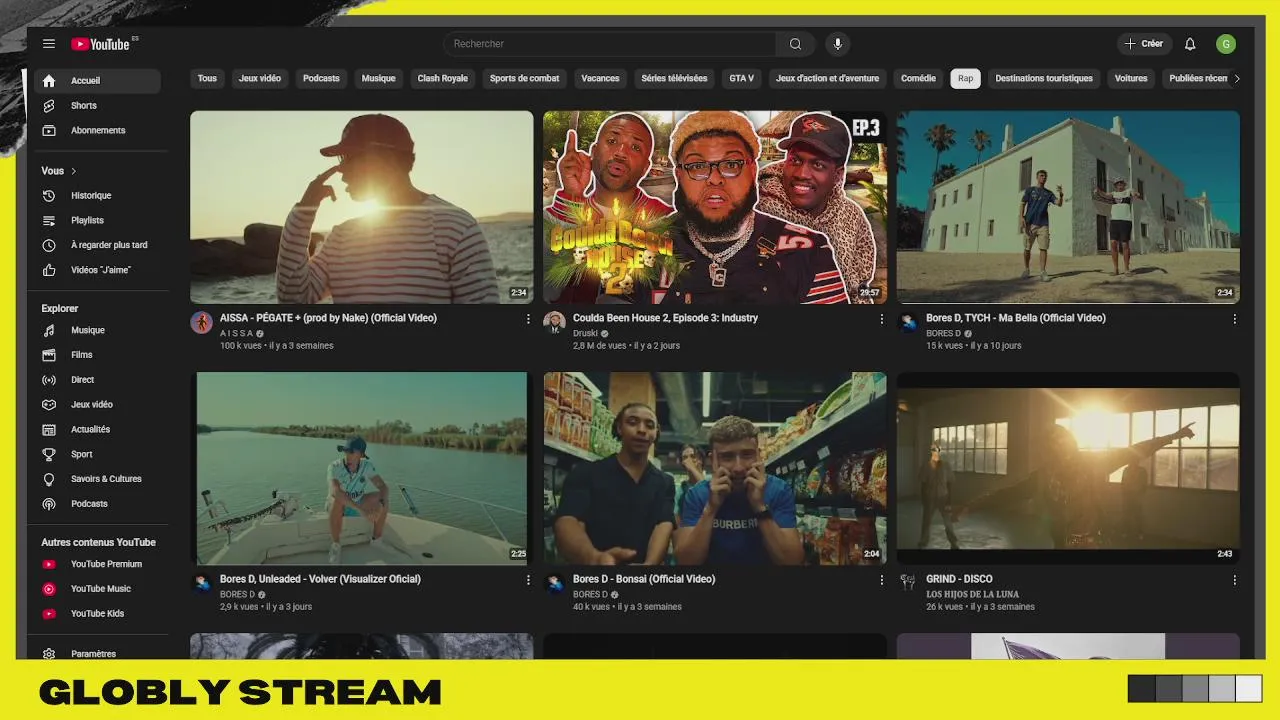Open Playlists in the sidebar
The height and width of the screenshot is (720, 1280).
(x=97, y=221)
